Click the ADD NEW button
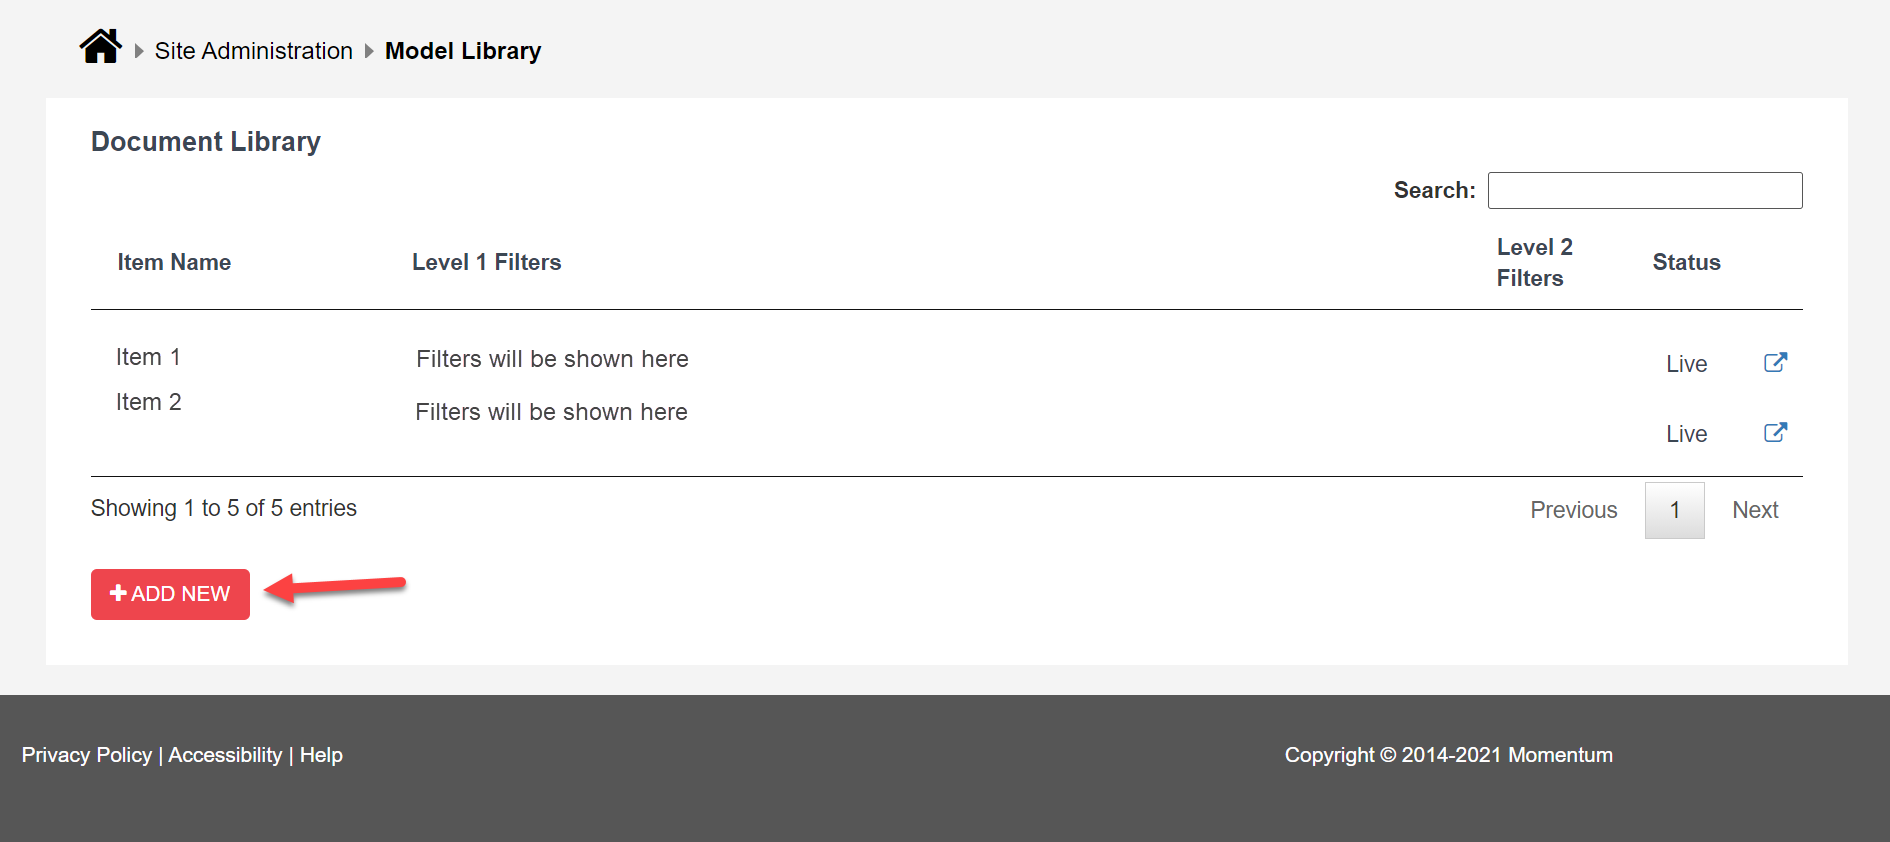The width and height of the screenshot is (1890, 842). pos(170,594)
